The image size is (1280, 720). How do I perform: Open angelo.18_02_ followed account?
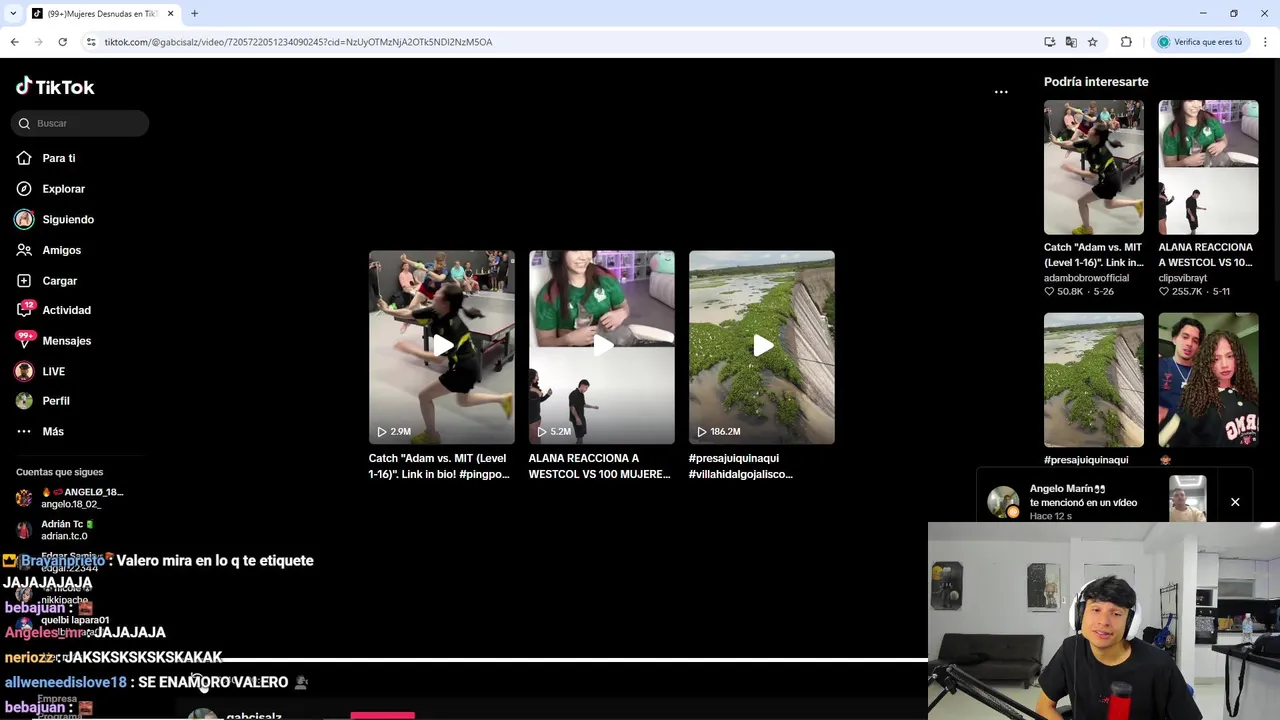point(70,498)
